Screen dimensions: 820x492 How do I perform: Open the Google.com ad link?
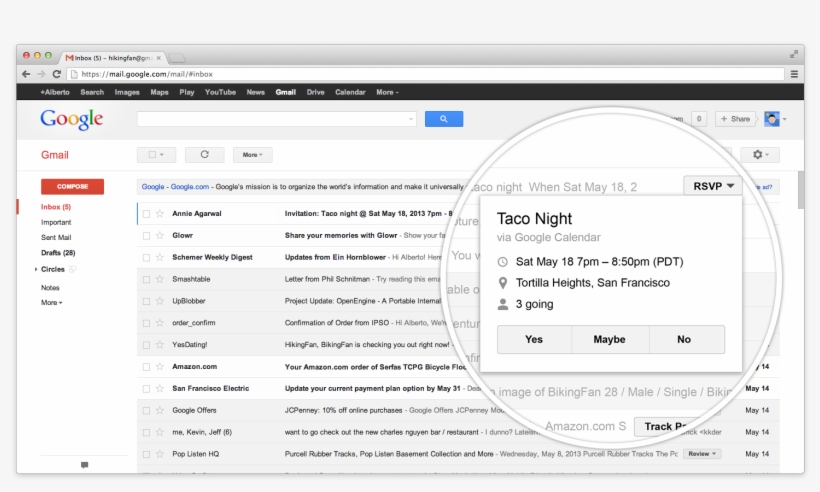click(x=190, y=187)
